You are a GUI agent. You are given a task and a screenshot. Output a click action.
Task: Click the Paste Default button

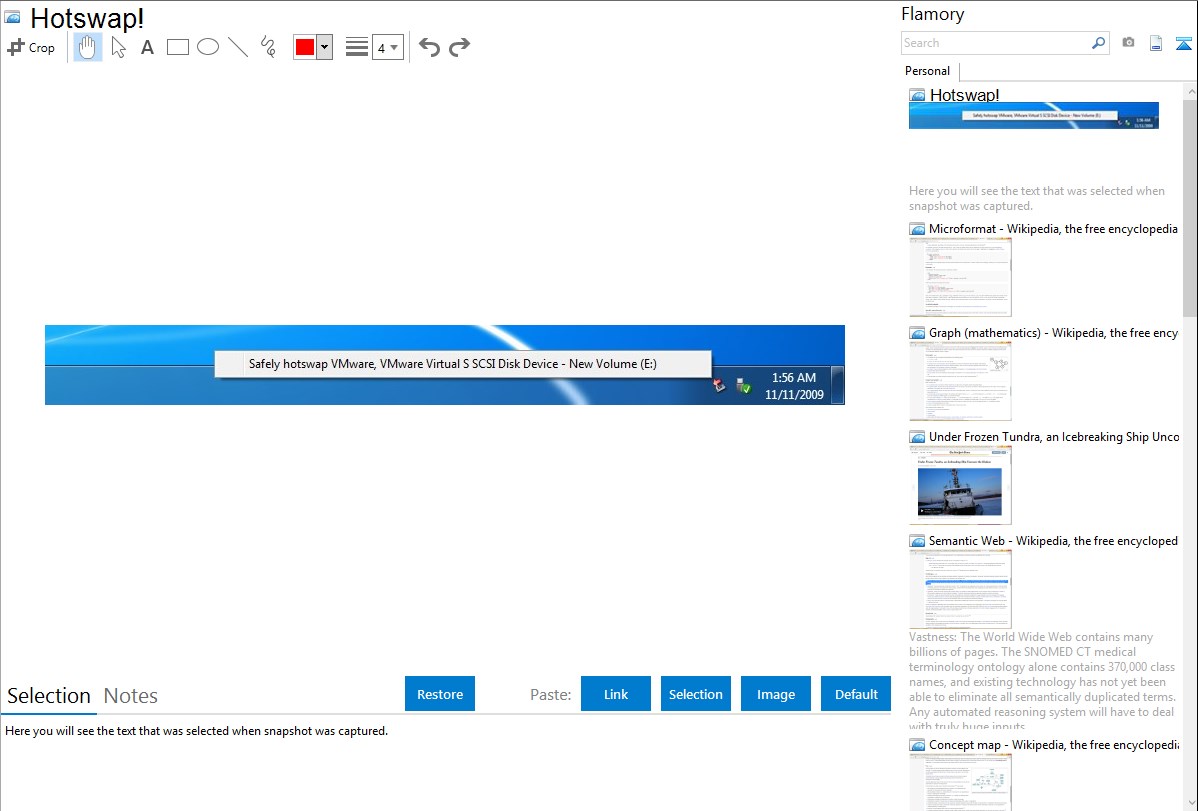[856, 694]
